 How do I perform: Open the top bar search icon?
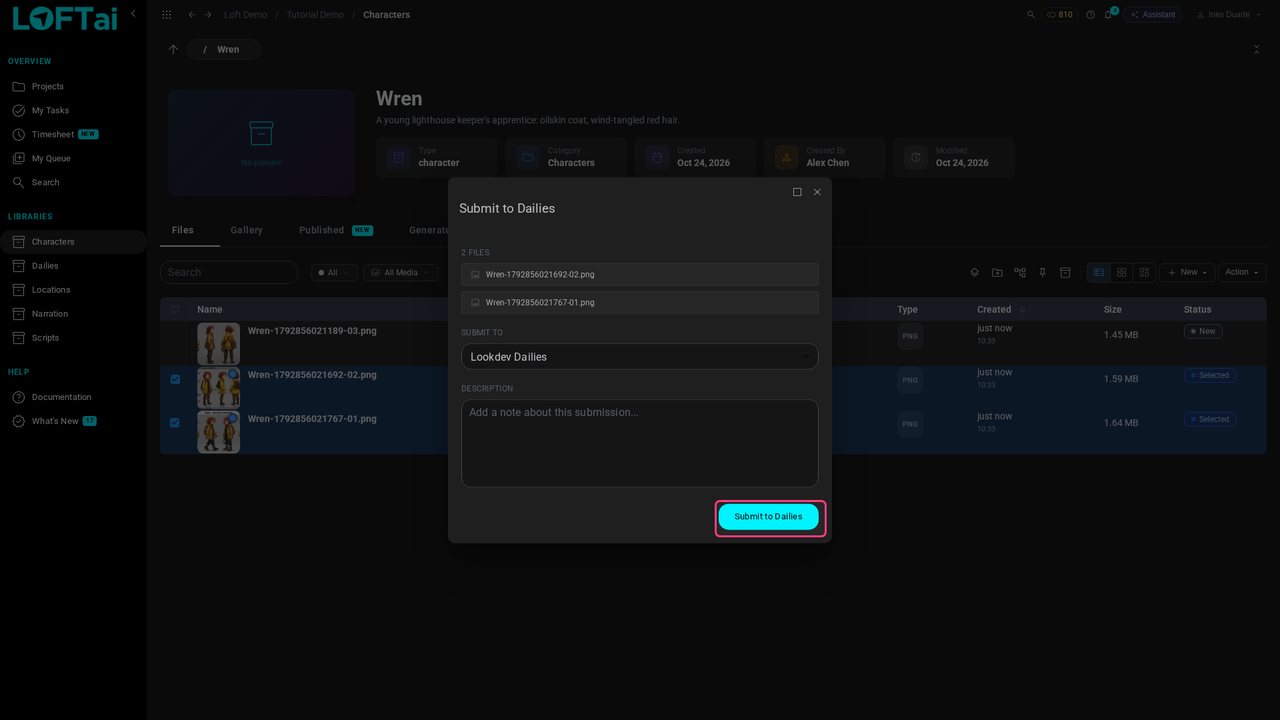(x=1032, y=15)
